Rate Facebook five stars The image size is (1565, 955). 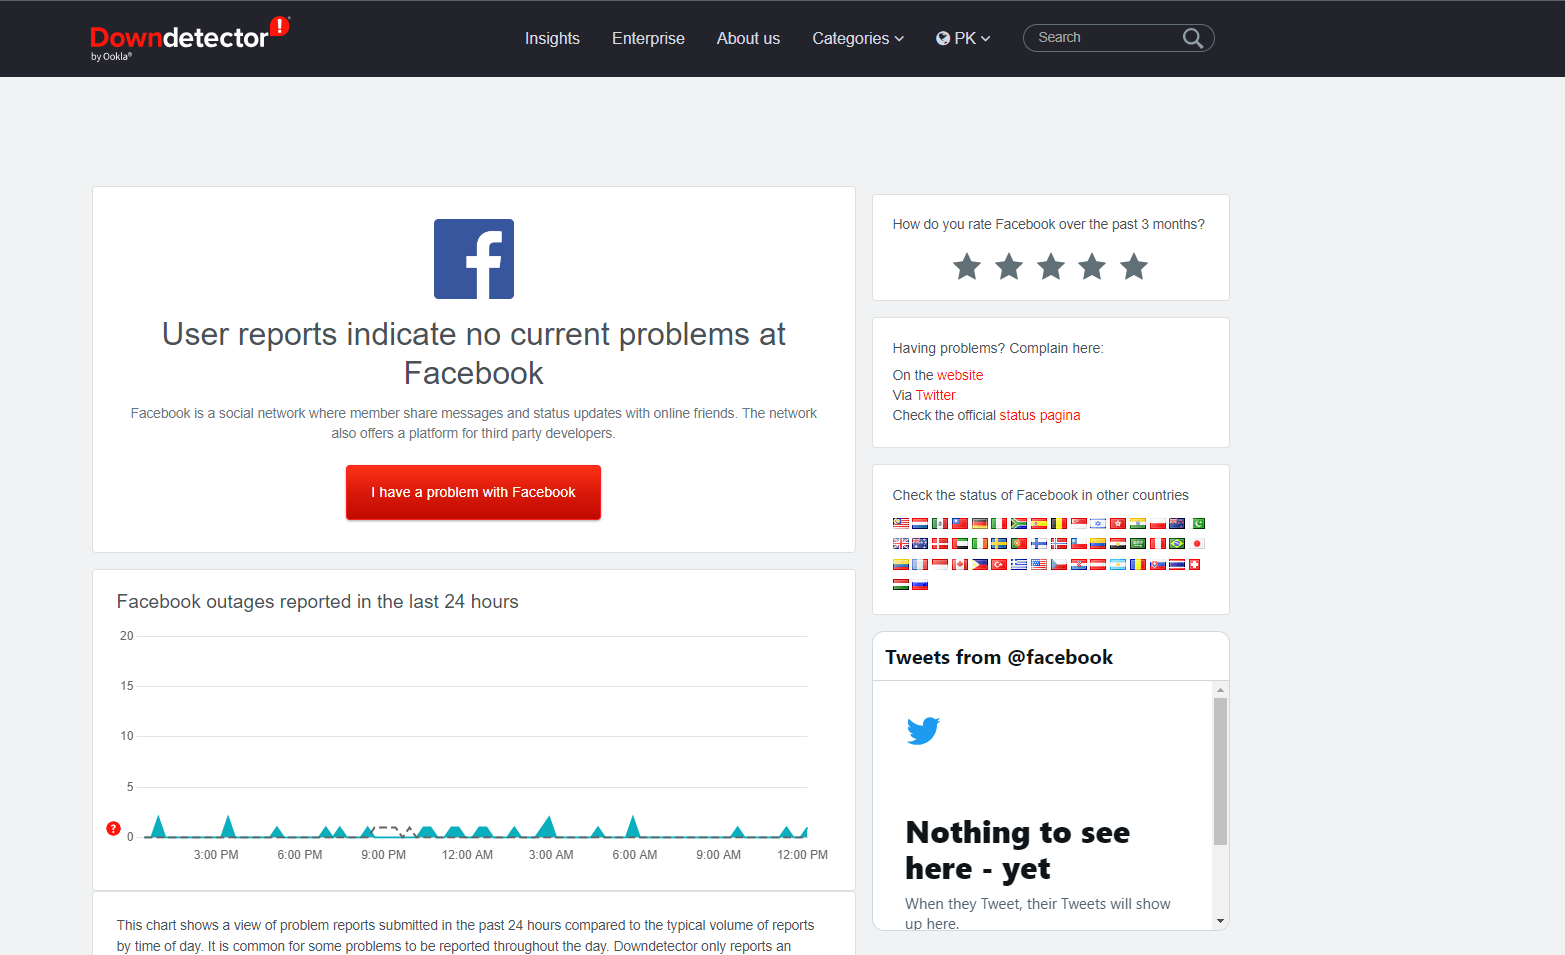pos(1134,267)
